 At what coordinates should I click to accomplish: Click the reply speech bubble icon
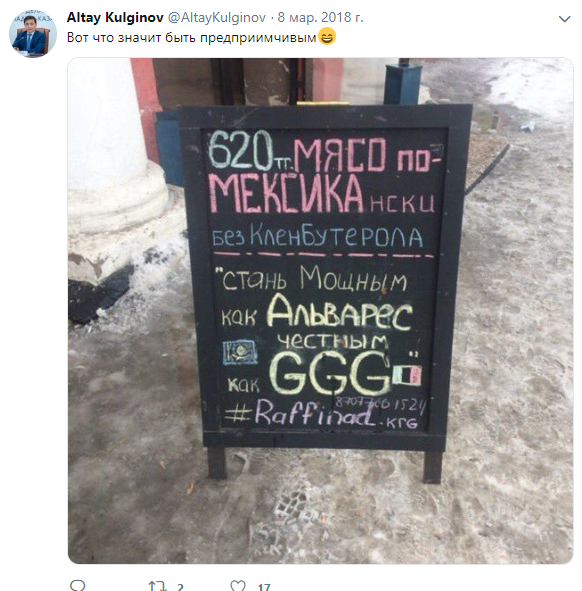[x=78, y=585]
